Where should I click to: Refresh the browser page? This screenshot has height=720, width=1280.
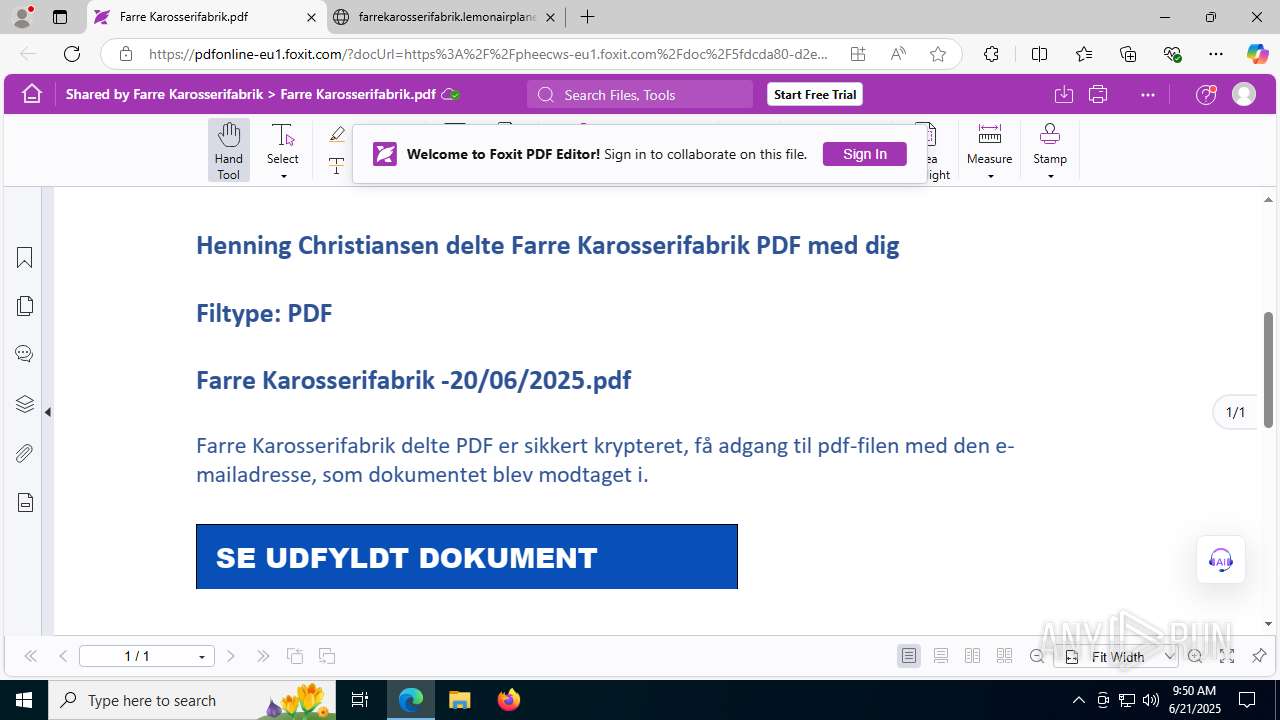[x=72, y=54]
